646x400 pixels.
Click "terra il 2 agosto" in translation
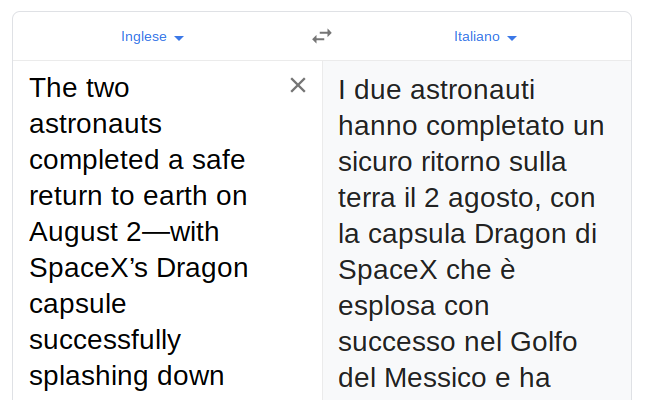pyautogui.click(x=440, y=198)
